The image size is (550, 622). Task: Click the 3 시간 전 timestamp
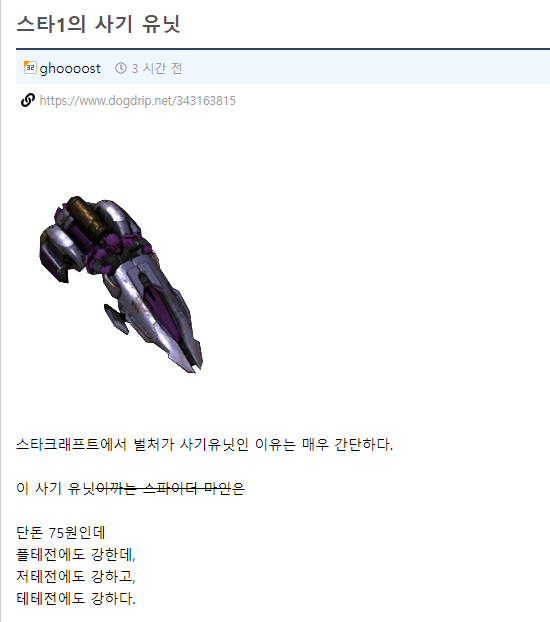coord(157,69)
